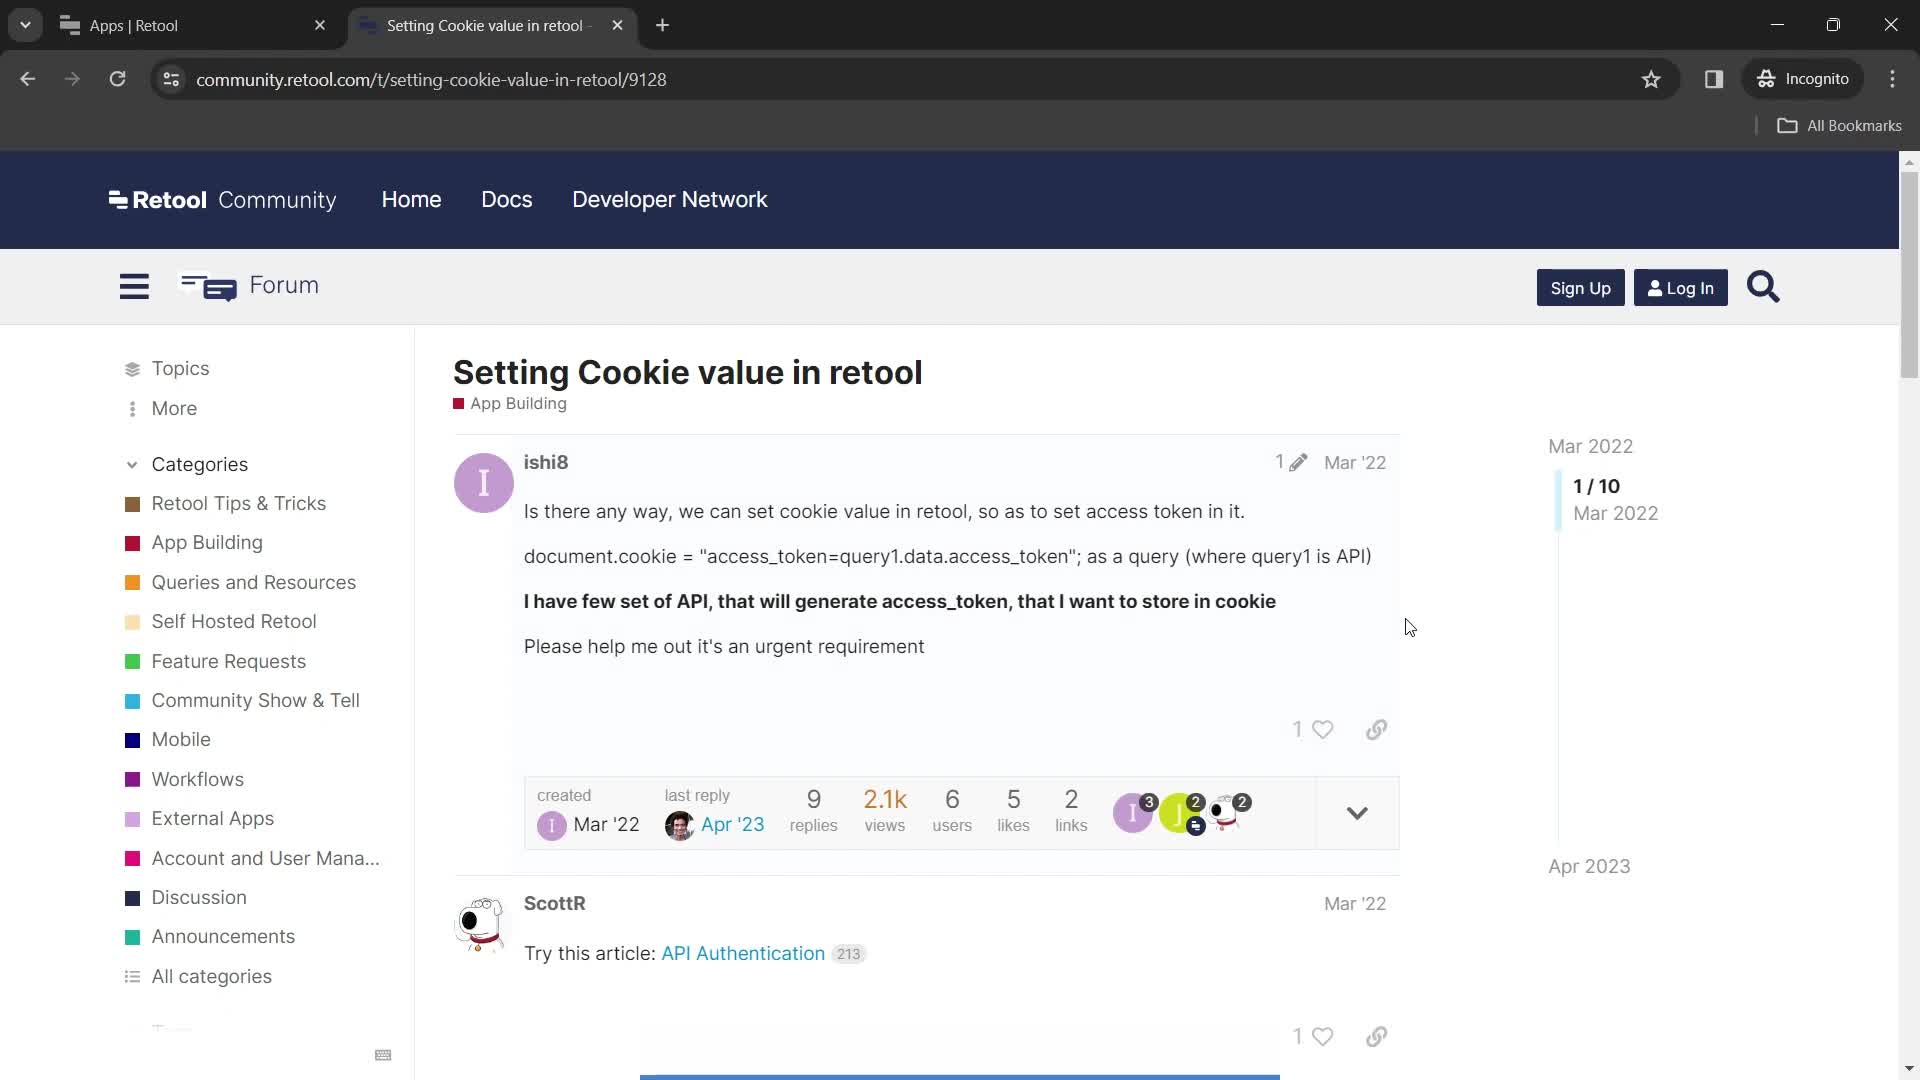Click the Log In button
Image resolution: width=1920 pixels, height=1080 pixels.
[1680, 288]
